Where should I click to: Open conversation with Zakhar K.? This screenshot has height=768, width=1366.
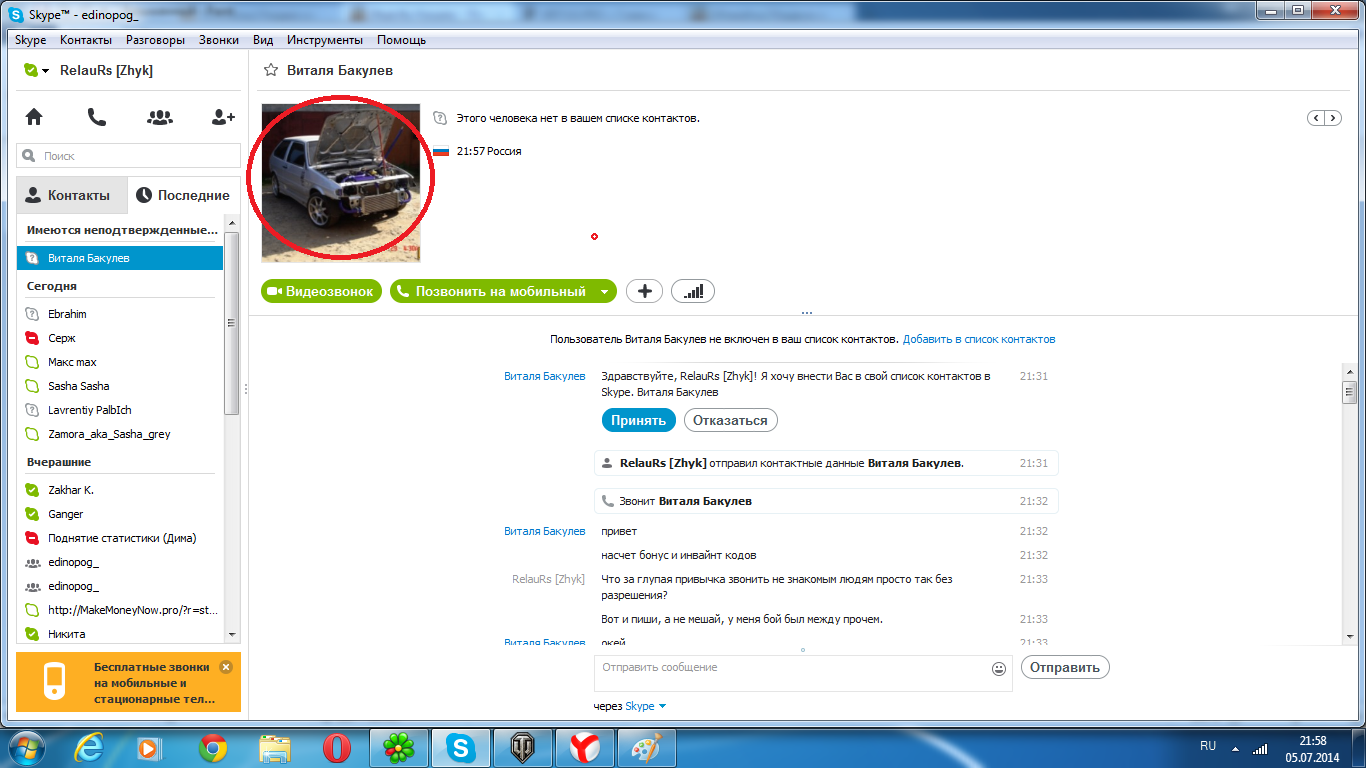[120, 490]
